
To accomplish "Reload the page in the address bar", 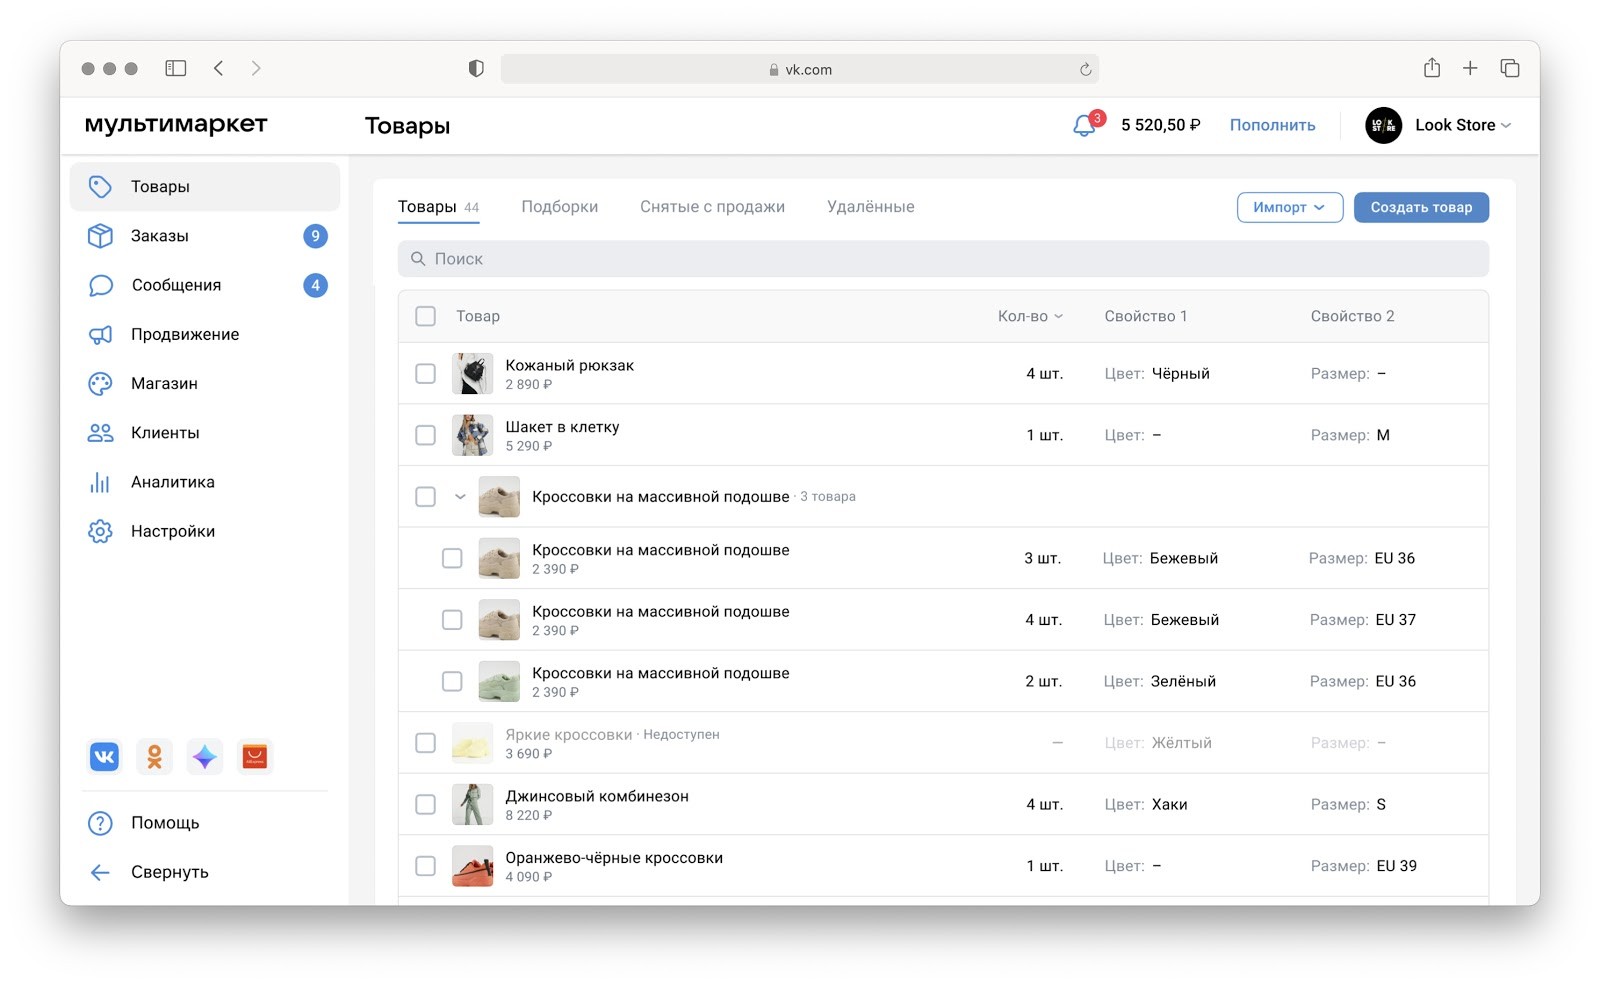I will click(1085, 69).
